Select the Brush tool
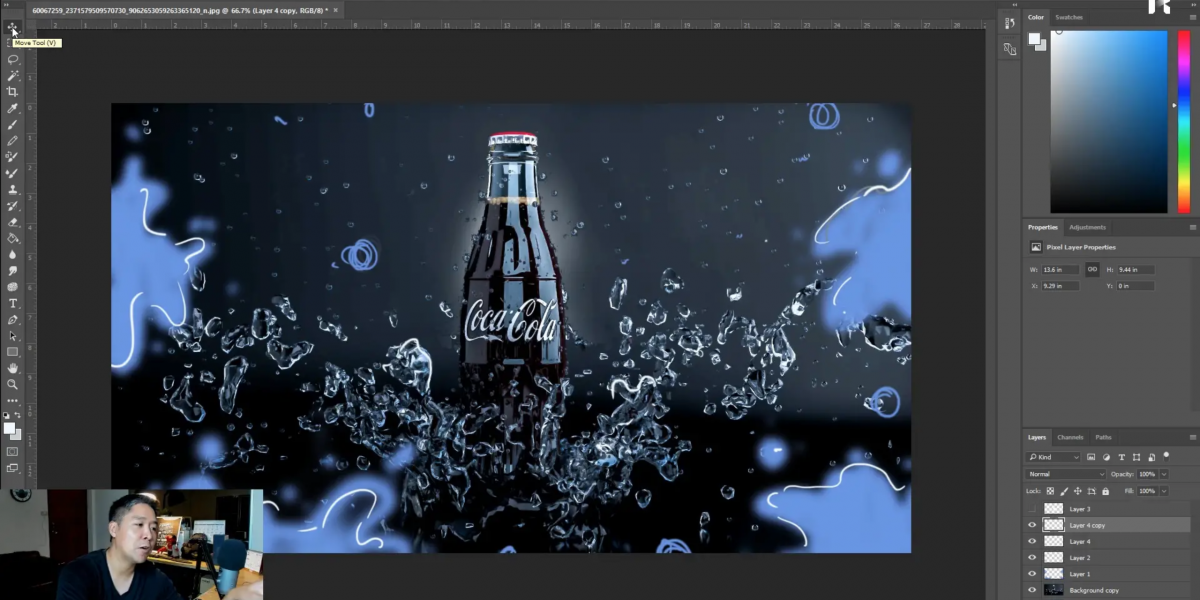1200x600 pixels. [x=13, y=124]
